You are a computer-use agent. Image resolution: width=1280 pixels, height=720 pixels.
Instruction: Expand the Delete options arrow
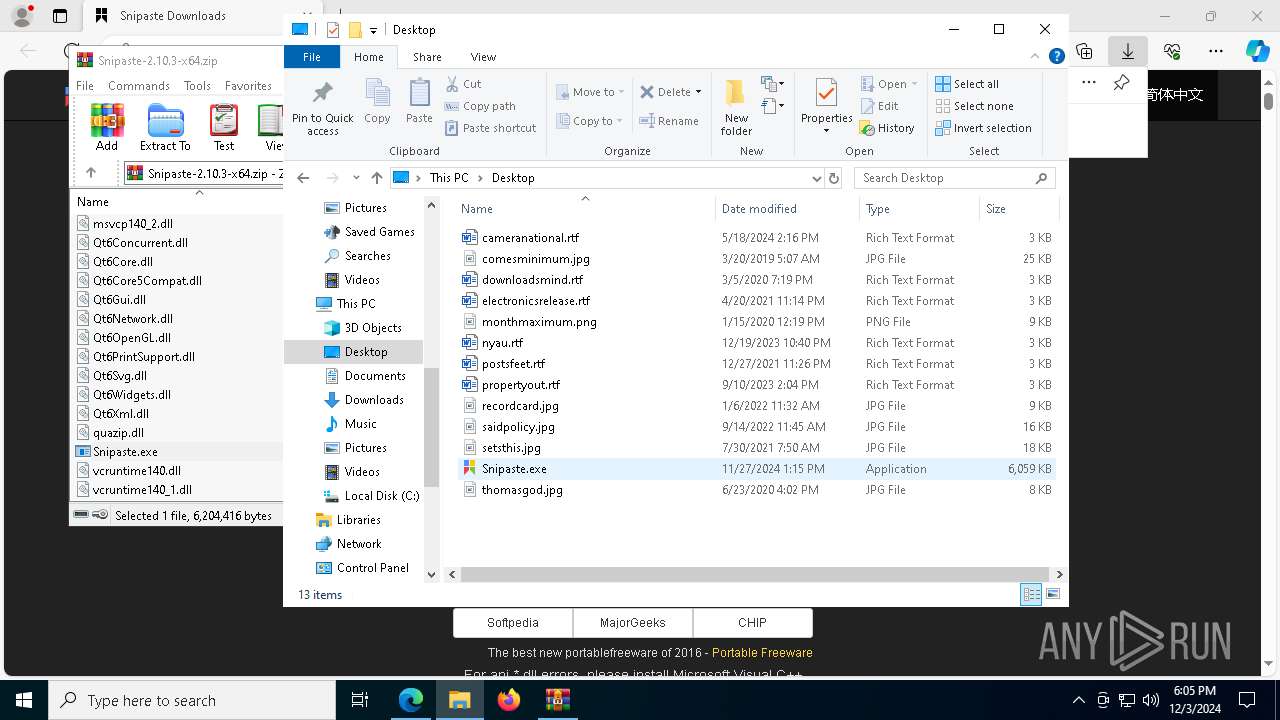698,92
